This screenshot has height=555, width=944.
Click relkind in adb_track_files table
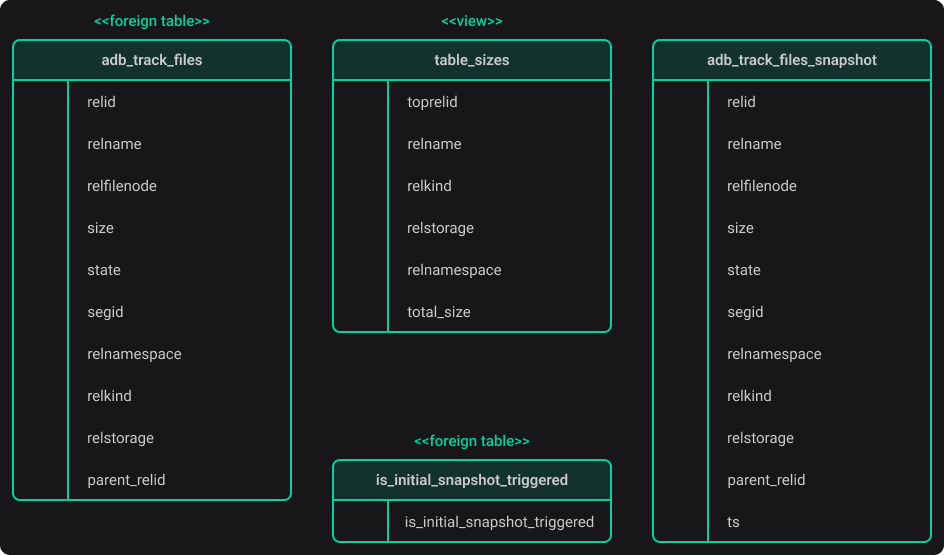tap(109, 396)
